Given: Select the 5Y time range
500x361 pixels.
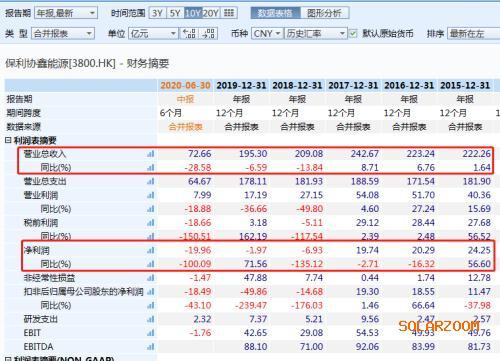Looking at the screenshot, I should click(x=175, y=13).
